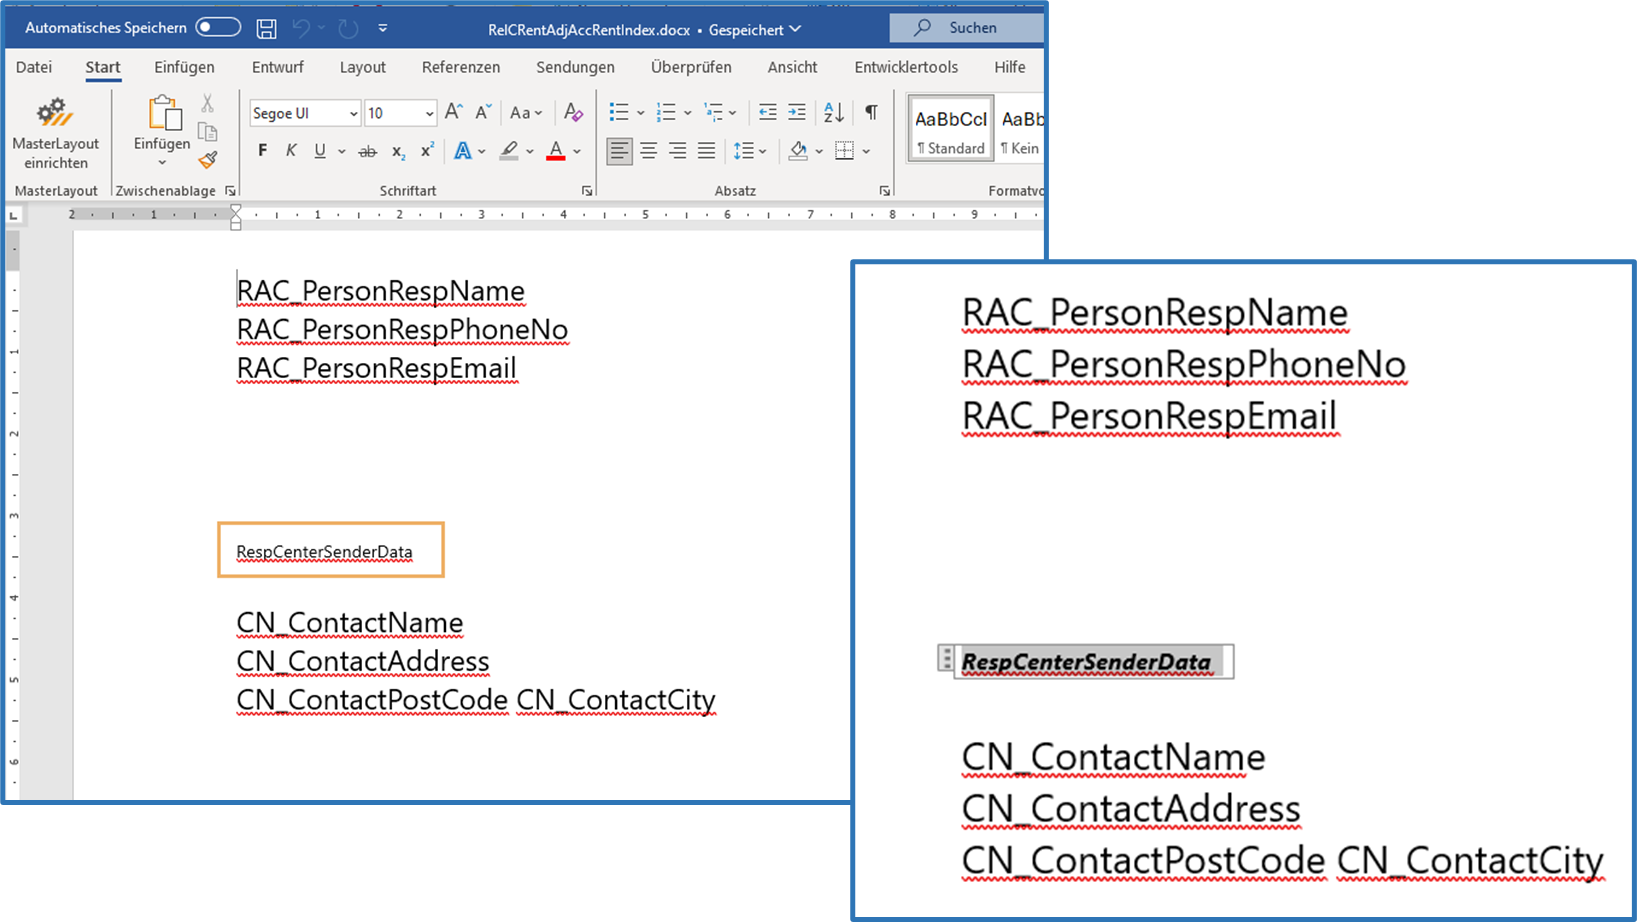Open the Einfügen ribbon tab
Screen dimensions: 1637x922
pyautogui.click(x=184, y=67)
